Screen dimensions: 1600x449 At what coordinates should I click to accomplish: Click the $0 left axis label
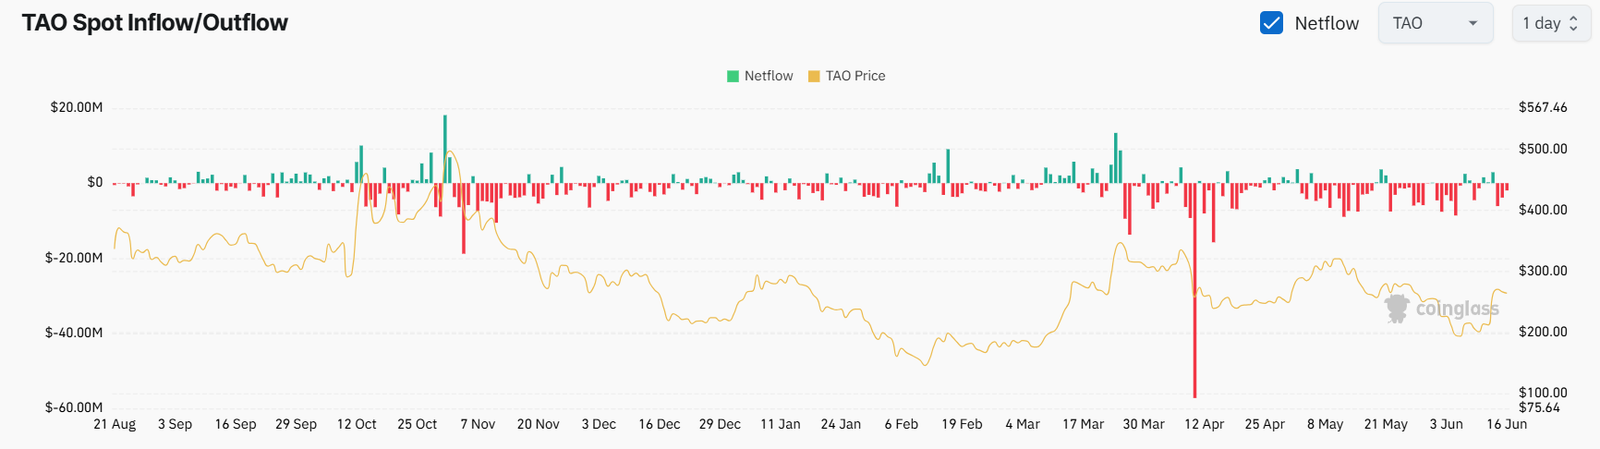95,182
